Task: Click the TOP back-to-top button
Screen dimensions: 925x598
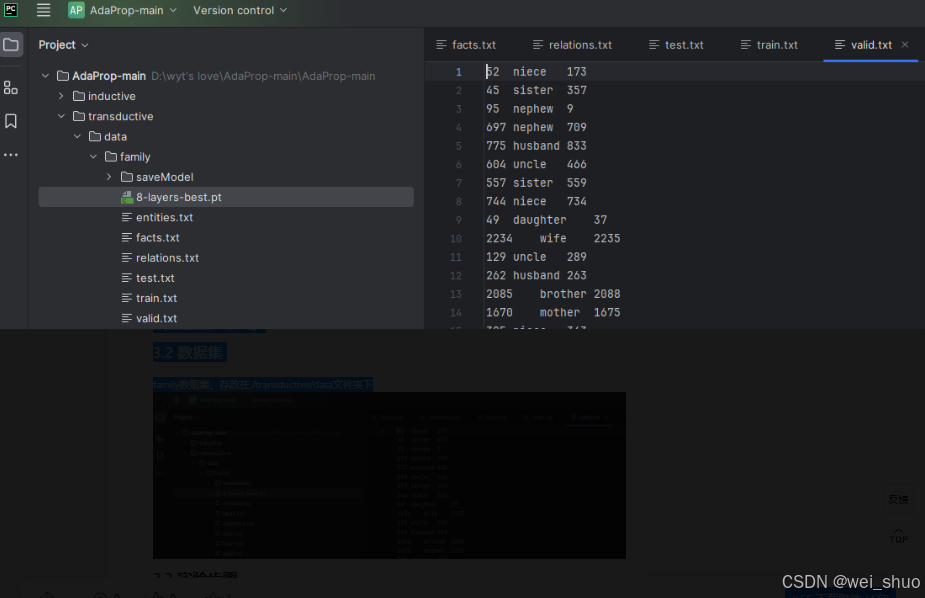Action: click(x=898, y=535)
